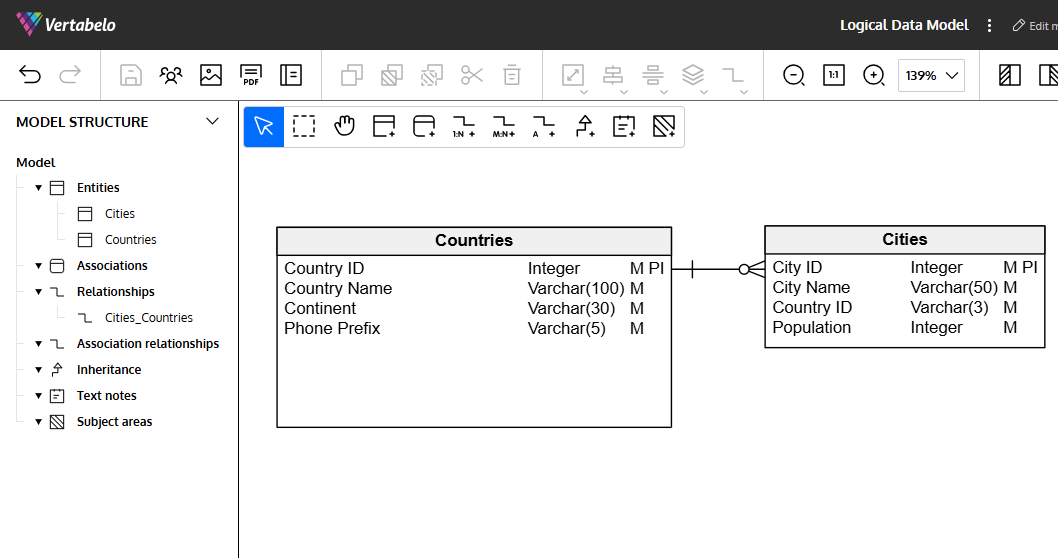
Task: Open the vertical align options dropdown
Action: point(664,92)
